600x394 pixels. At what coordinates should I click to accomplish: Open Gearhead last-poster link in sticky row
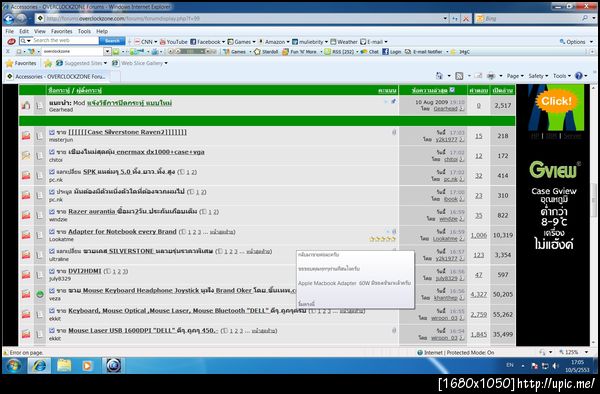(445, 109)
